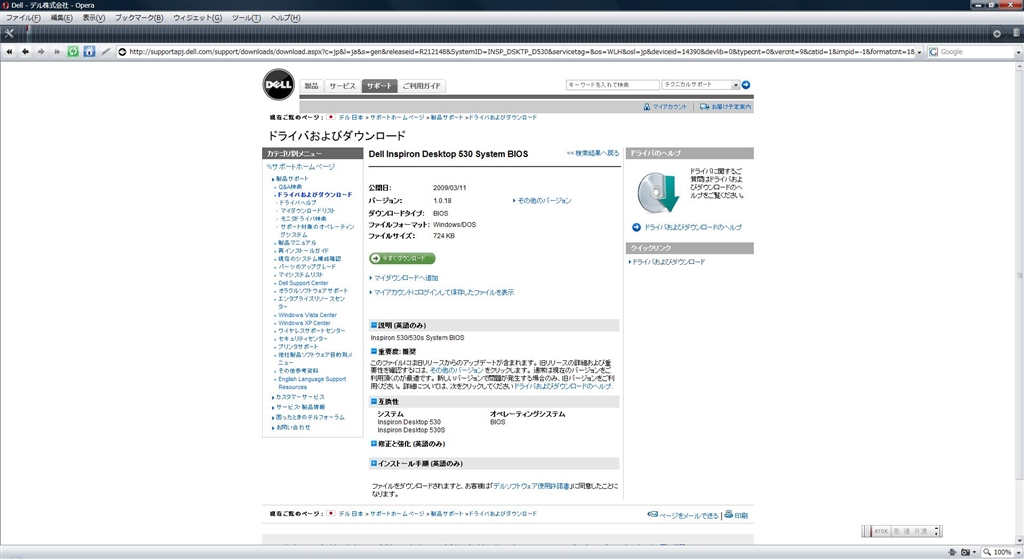This screenshot has height=559, width=1024.
Task: Expand the 修正と強化 (英語のみ) section
Action: pyautogui.click(x=374, y=443)
